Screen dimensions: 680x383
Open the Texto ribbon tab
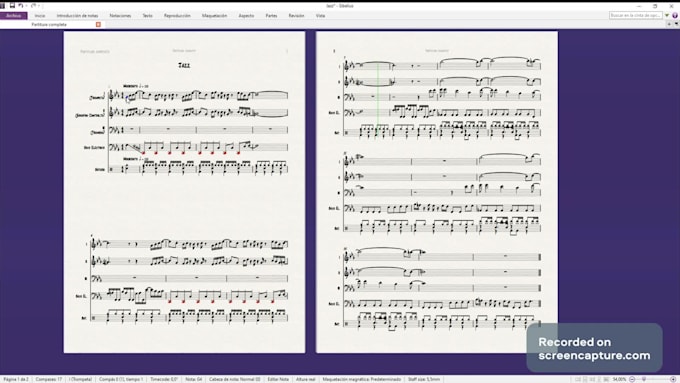coord(148,16)
